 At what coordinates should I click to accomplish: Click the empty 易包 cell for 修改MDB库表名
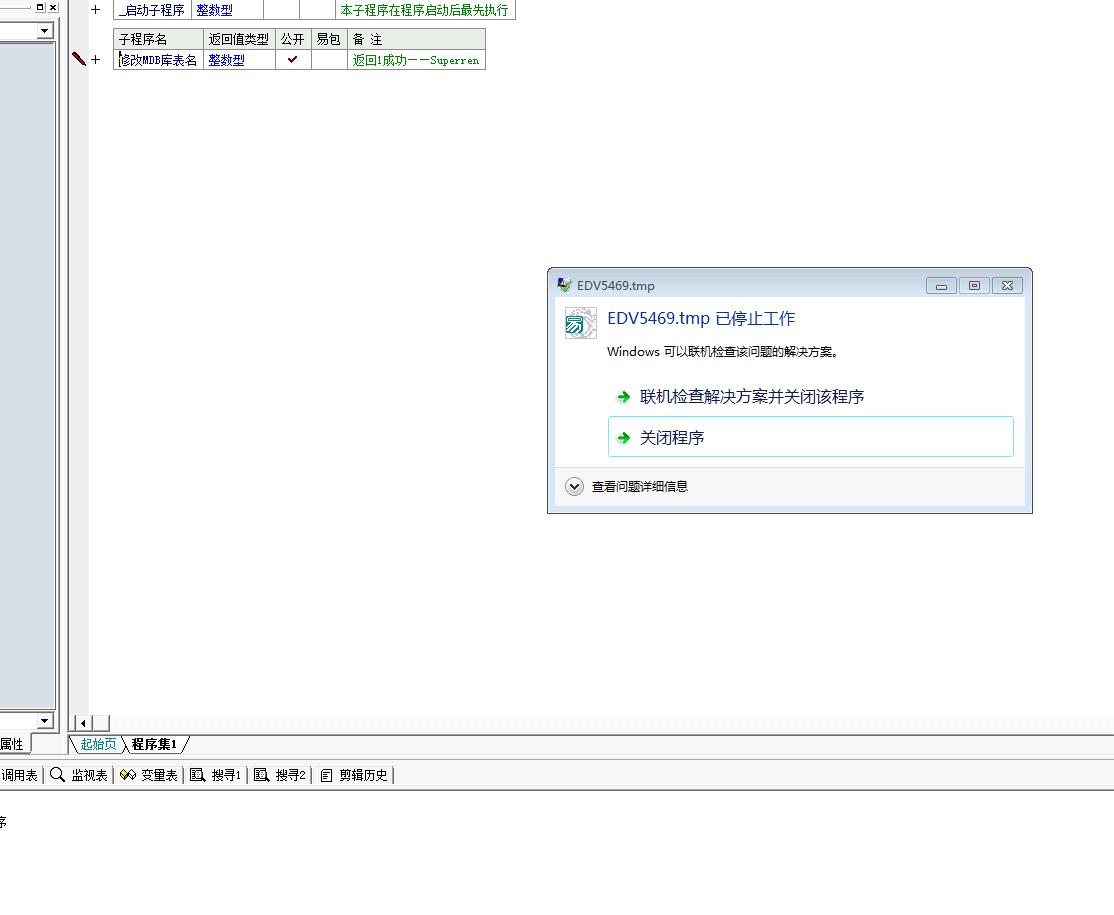(329, 60)
